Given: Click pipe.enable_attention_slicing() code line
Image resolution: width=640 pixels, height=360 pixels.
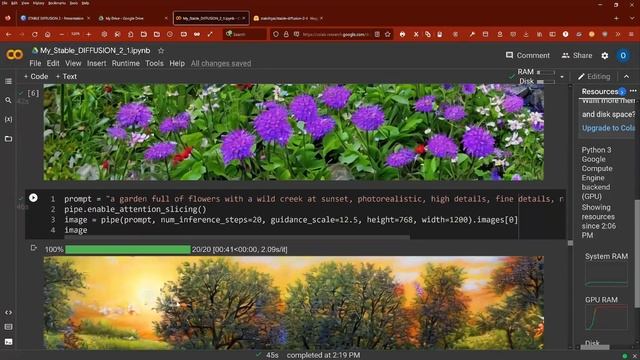Looking at the screenshot, I should (135, 209).
